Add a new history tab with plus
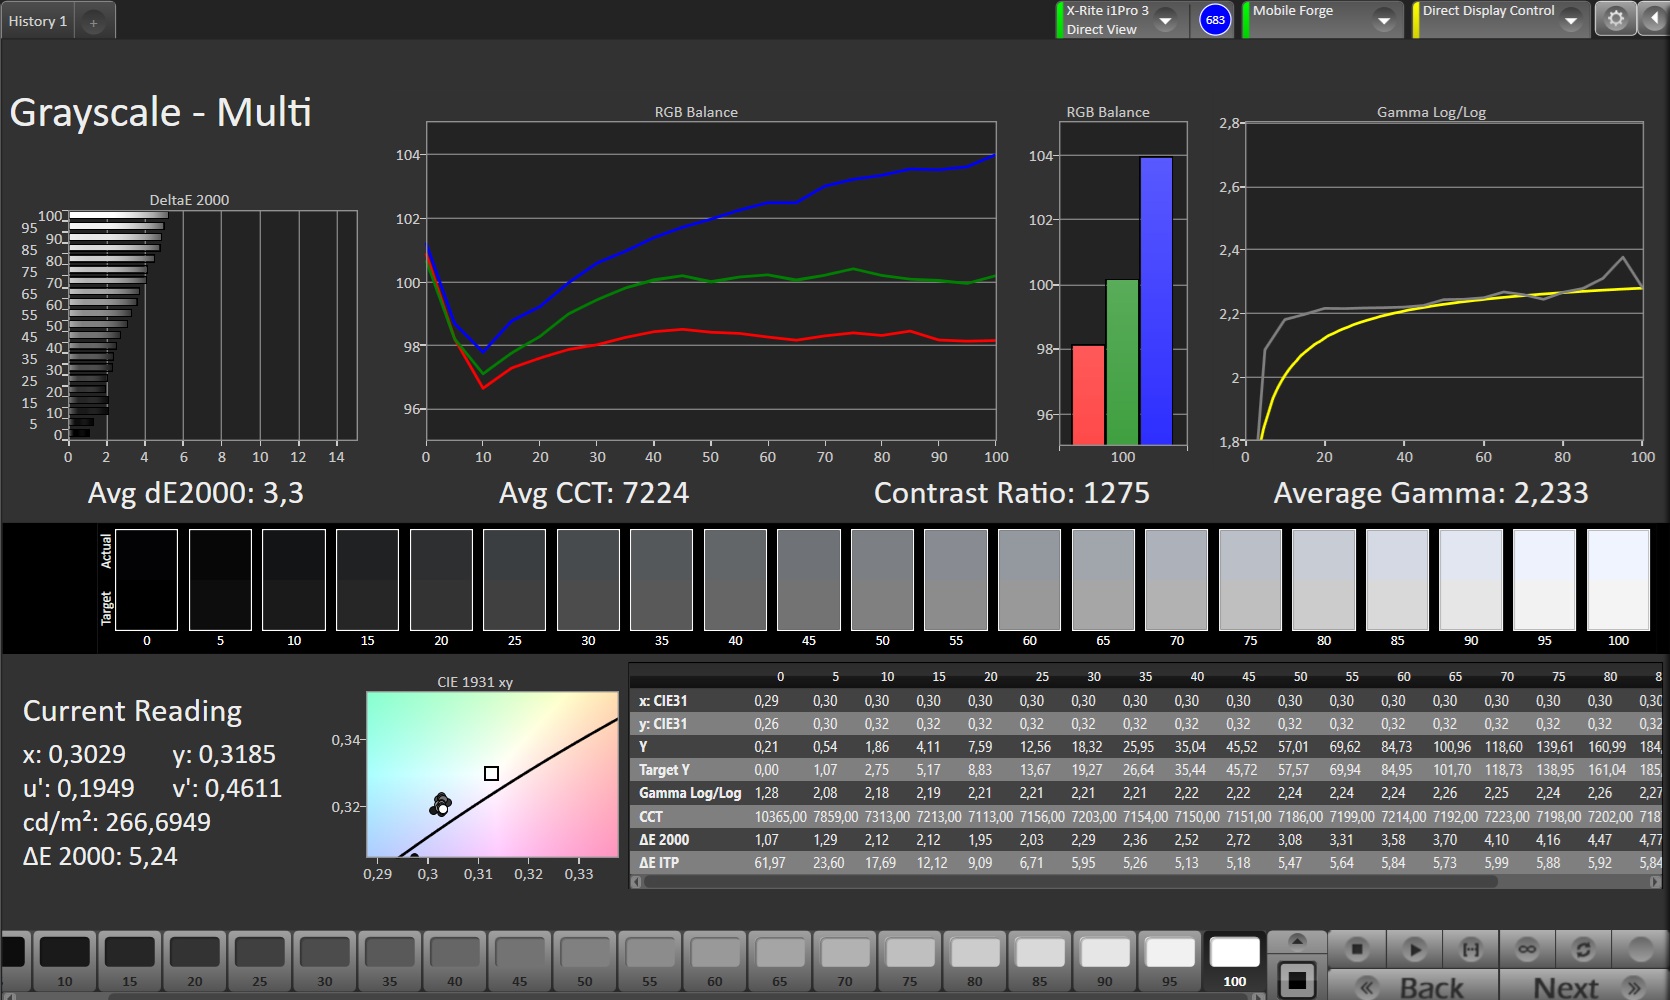 tap(93, 22)
